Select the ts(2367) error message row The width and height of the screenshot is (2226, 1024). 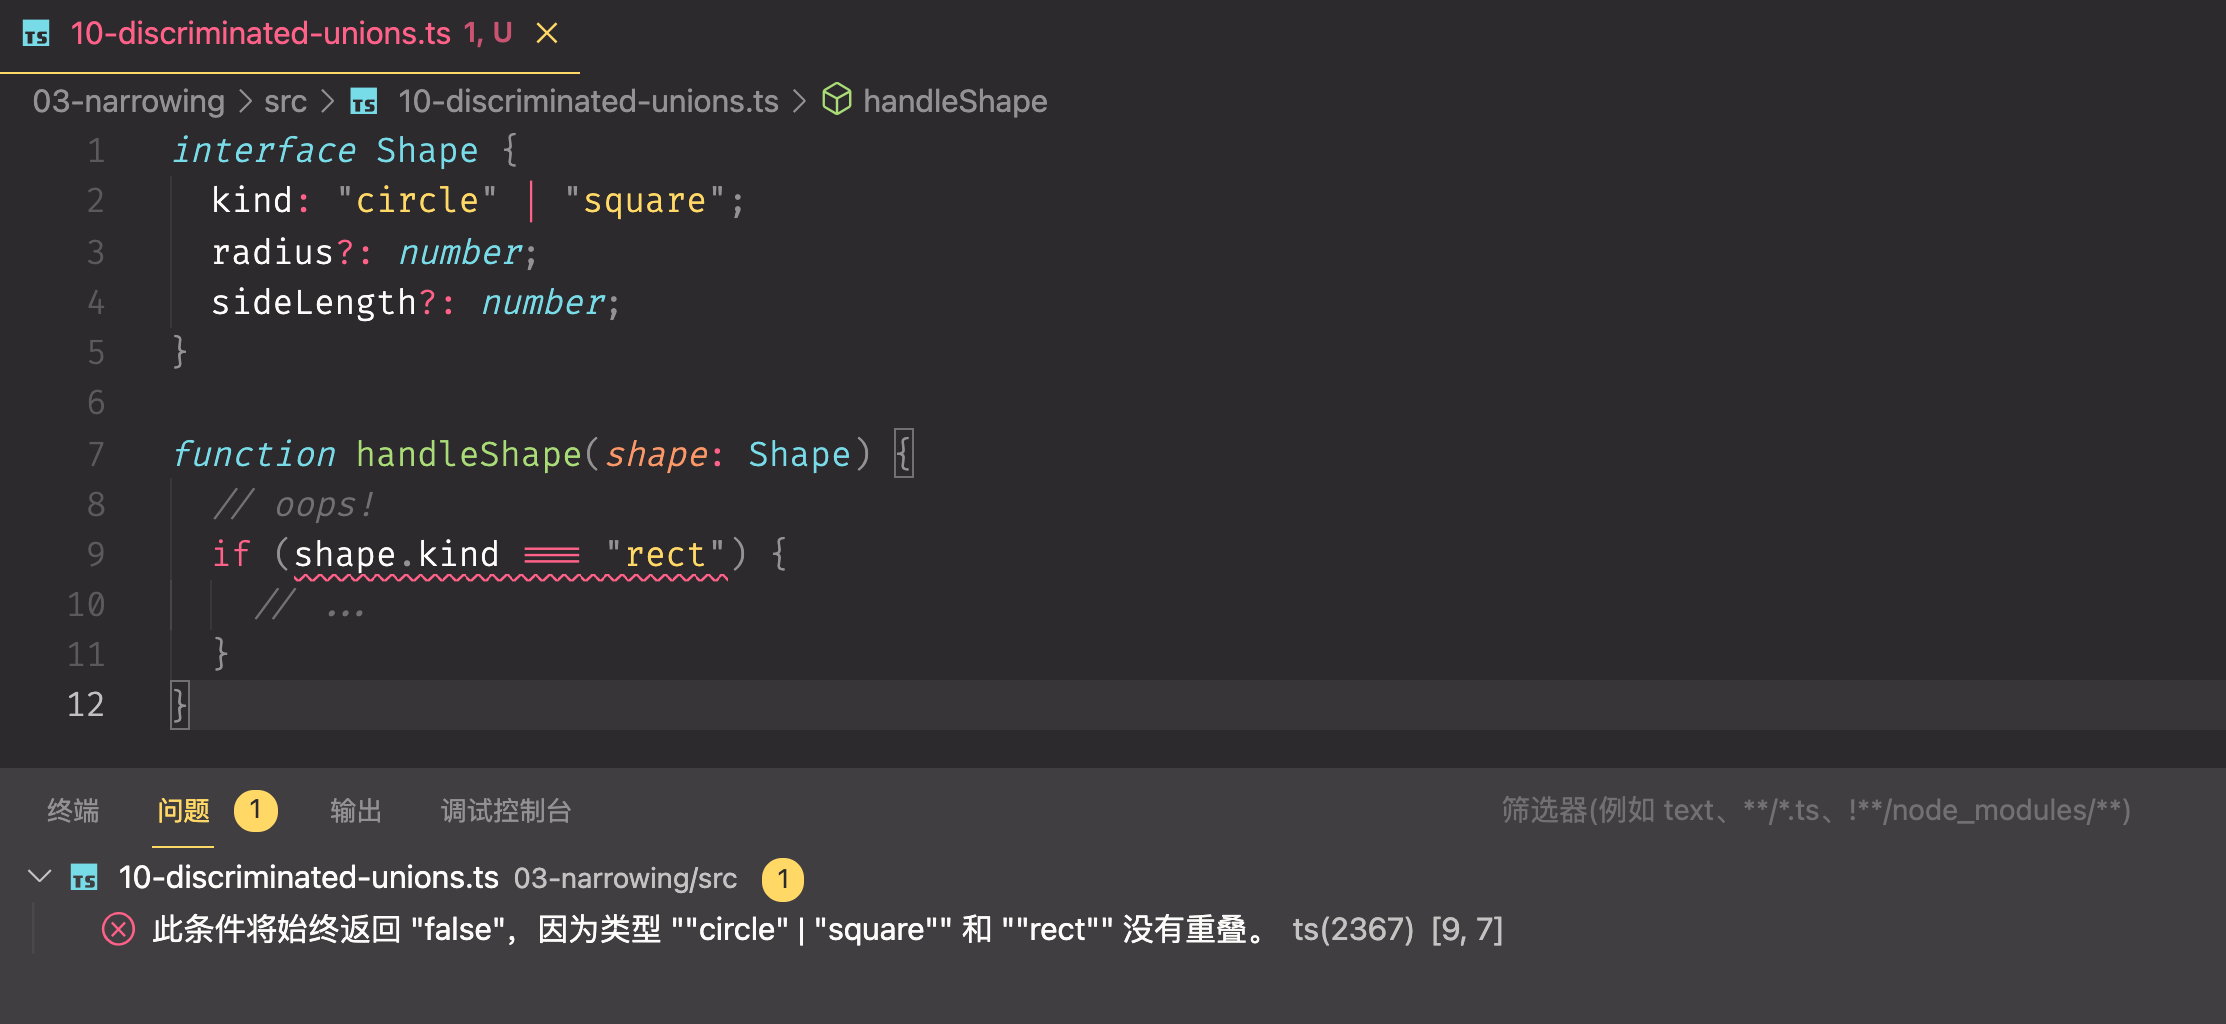click(x=1113, y=929)
